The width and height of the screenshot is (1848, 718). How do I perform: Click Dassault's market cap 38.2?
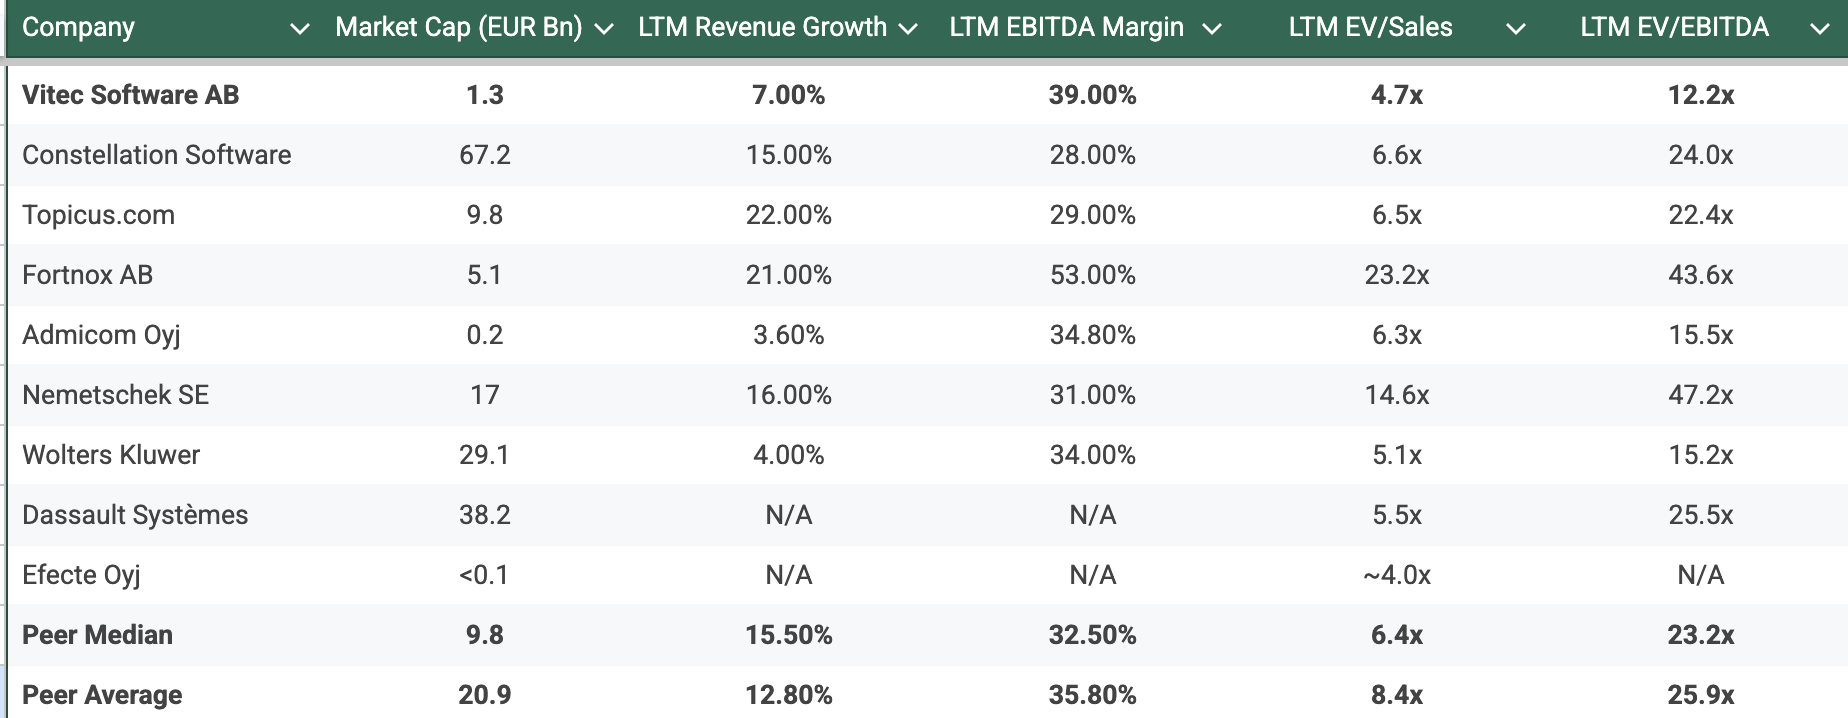[485, 515]
